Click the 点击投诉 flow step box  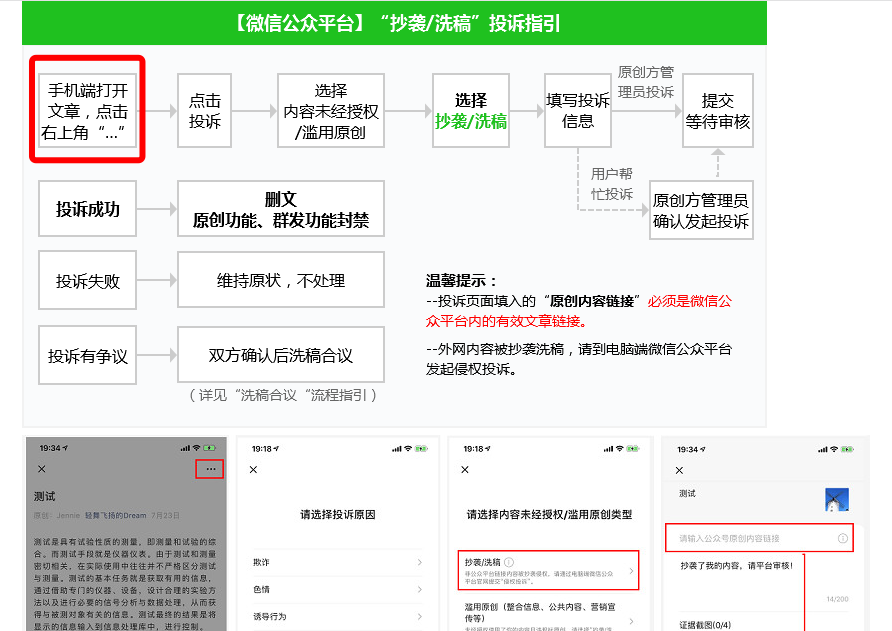point(204,110)
